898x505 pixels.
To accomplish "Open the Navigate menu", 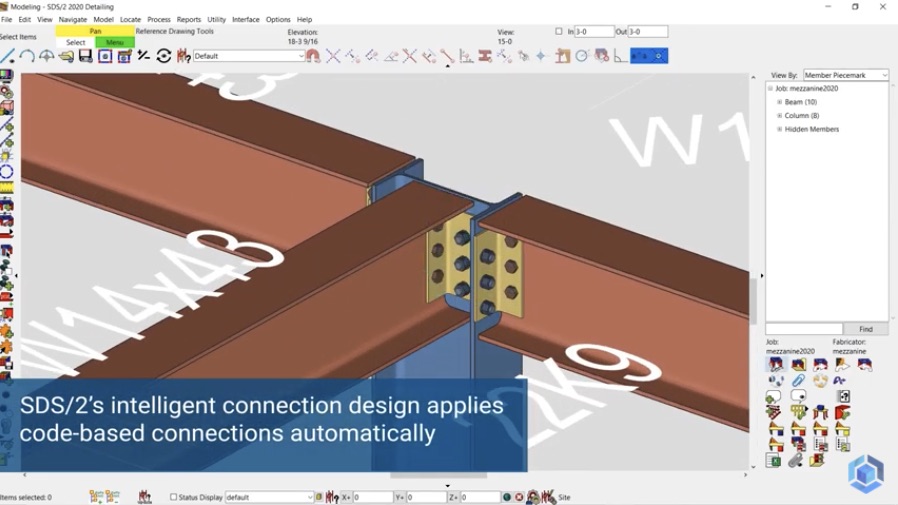I will point(73,19).
